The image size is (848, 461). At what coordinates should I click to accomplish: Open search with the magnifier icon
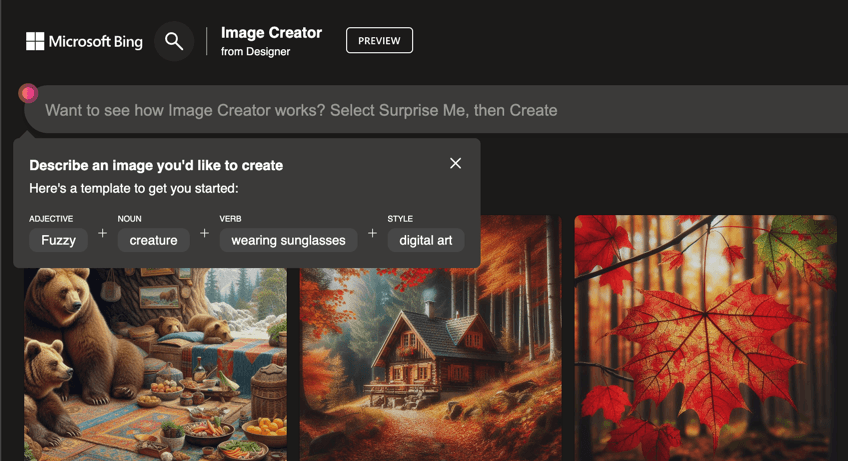(174, 41)
